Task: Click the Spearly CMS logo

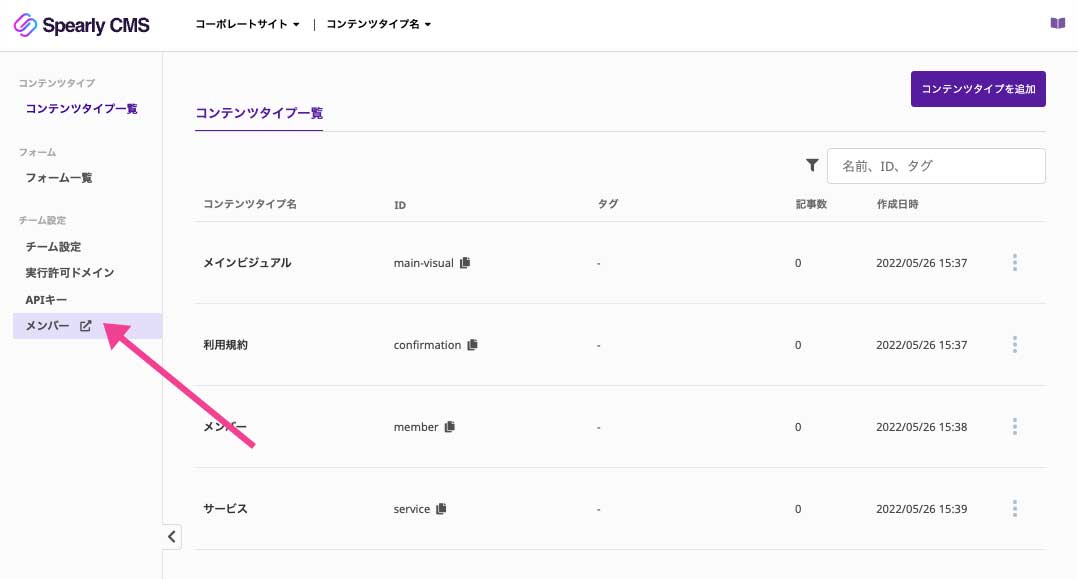Action: pyautogui.click(x=82, y=25)
